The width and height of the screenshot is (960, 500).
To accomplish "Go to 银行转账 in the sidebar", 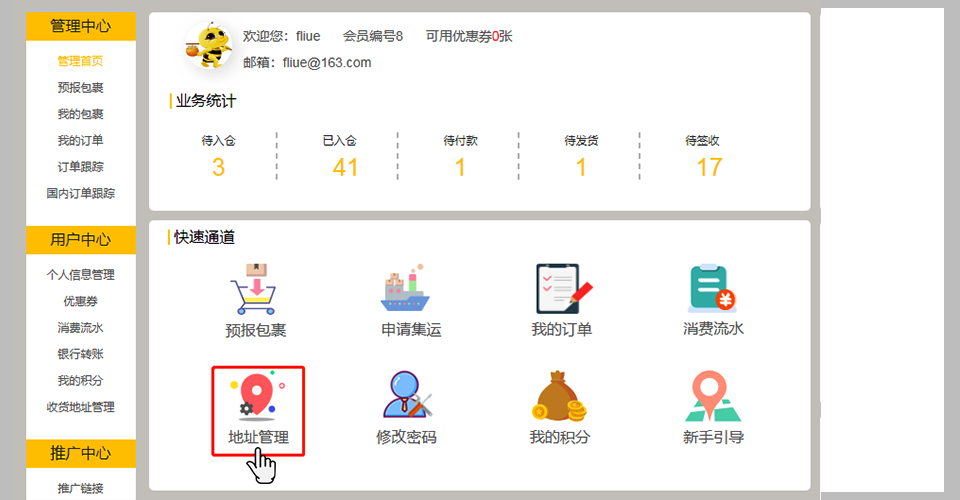I will [x=80, y=354].
